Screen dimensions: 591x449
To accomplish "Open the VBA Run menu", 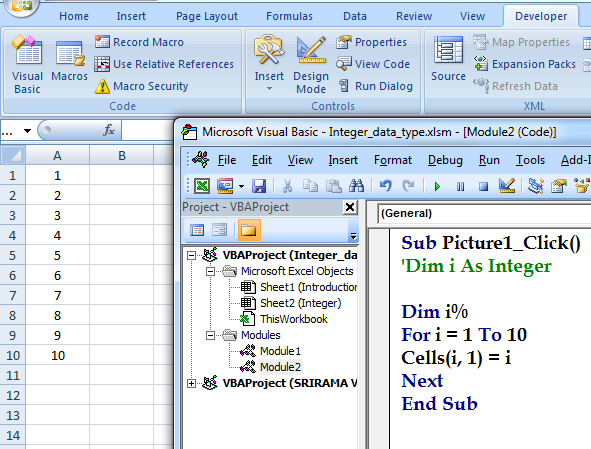I will click(x=489, y=160).
